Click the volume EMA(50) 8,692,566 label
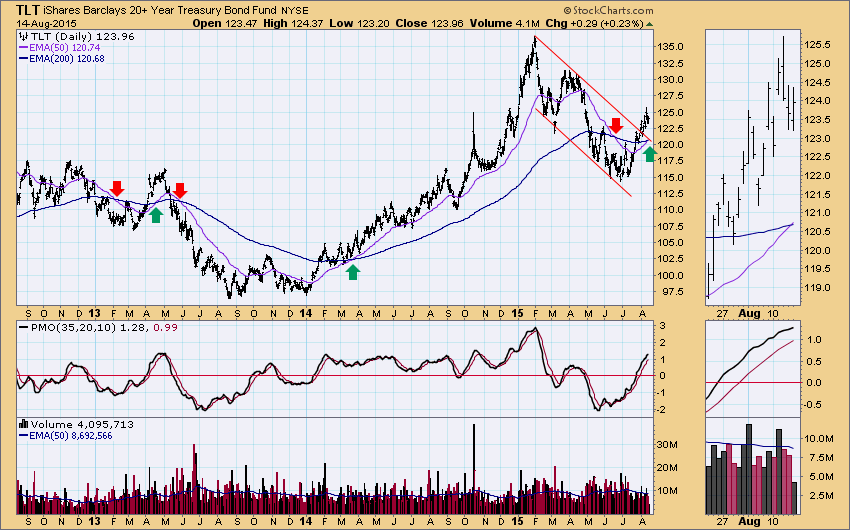This screenshot has height=530, width=850. click(75, 436)
